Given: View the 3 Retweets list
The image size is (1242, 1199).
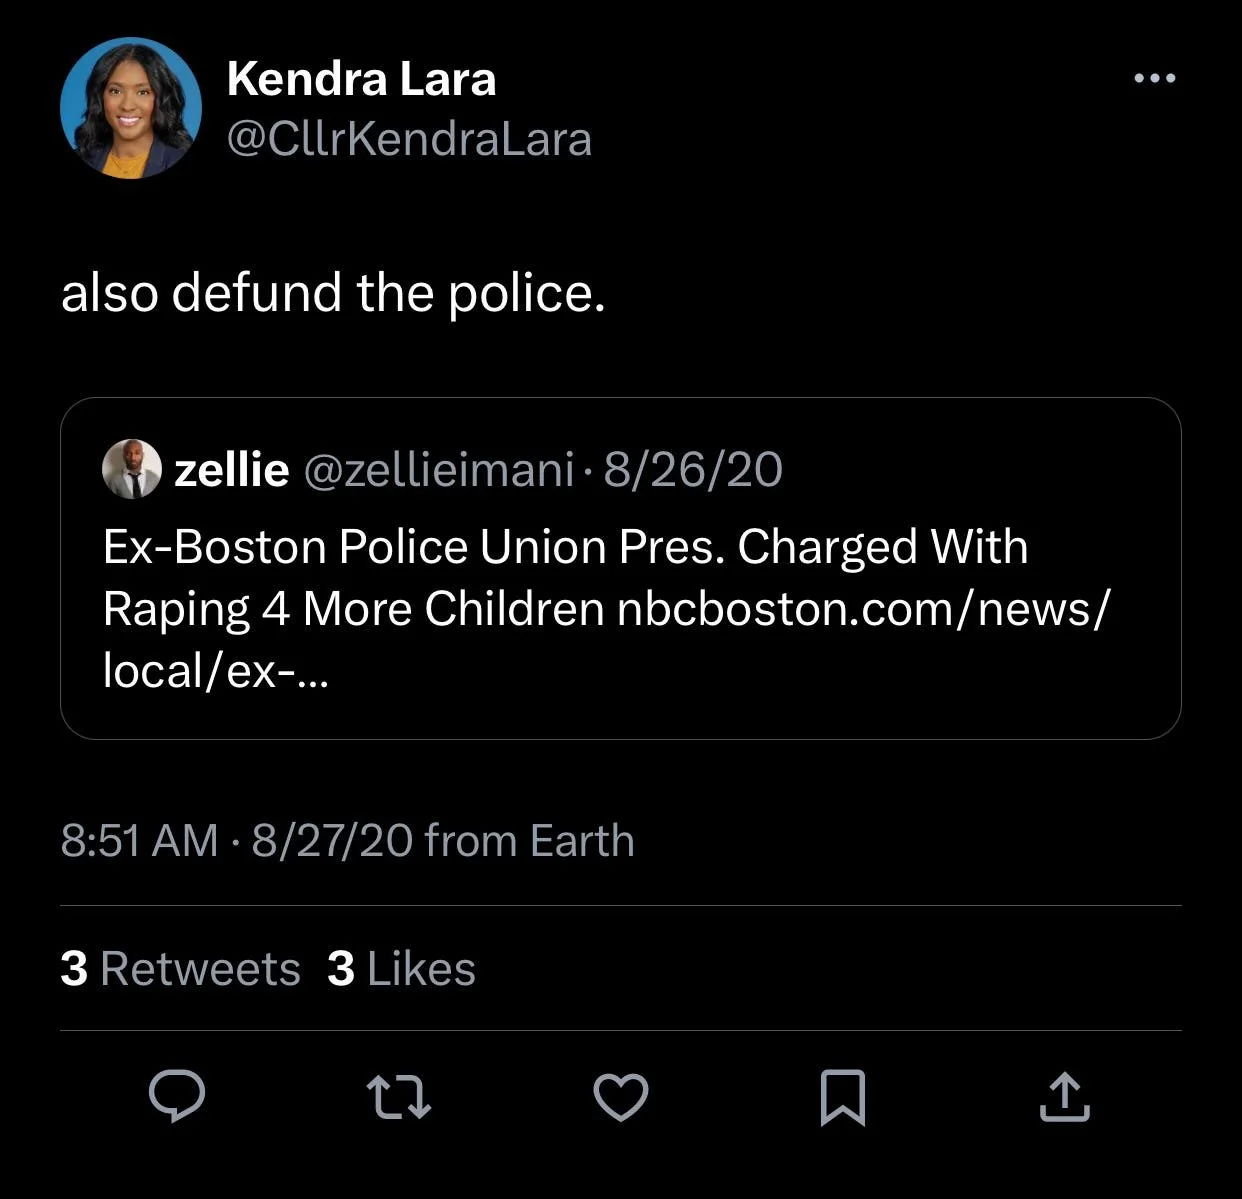Looking at the screenshot, I should click(x=180, y=968).
